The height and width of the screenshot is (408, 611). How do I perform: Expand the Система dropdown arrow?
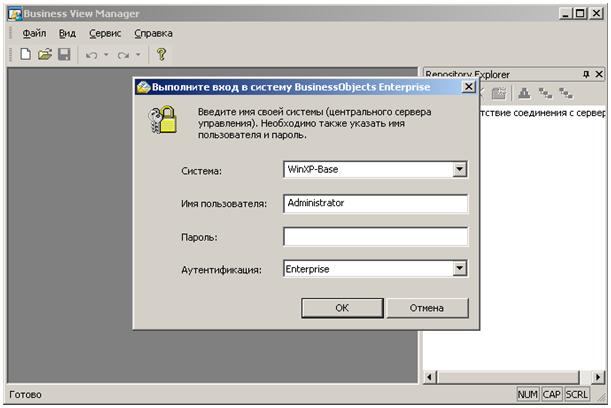[x=459, y=170]
